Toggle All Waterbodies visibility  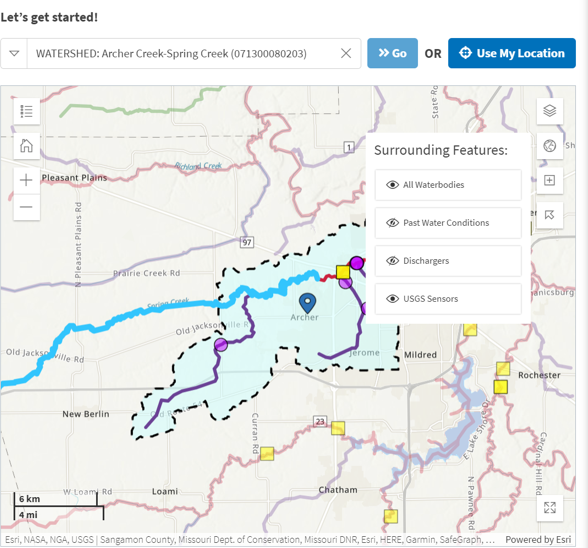pyautogui.click(x=448, y=185)
